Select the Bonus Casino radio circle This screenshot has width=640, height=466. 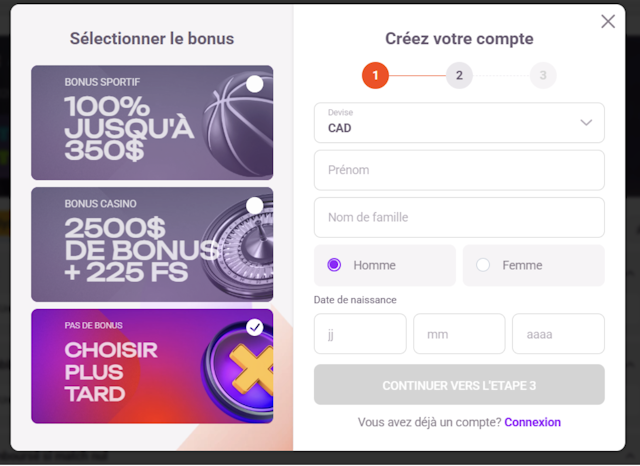pyautogui.click(x=255, y=205)
